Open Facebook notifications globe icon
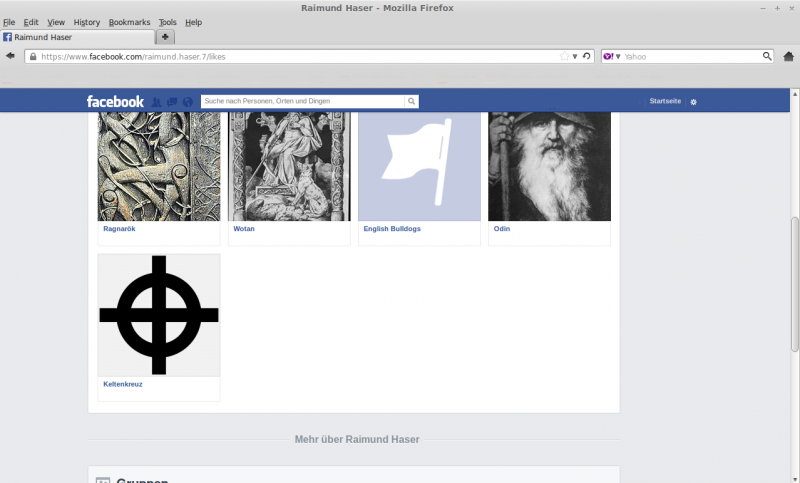This screenshot has height=483, width=800. tap(188, 101)
